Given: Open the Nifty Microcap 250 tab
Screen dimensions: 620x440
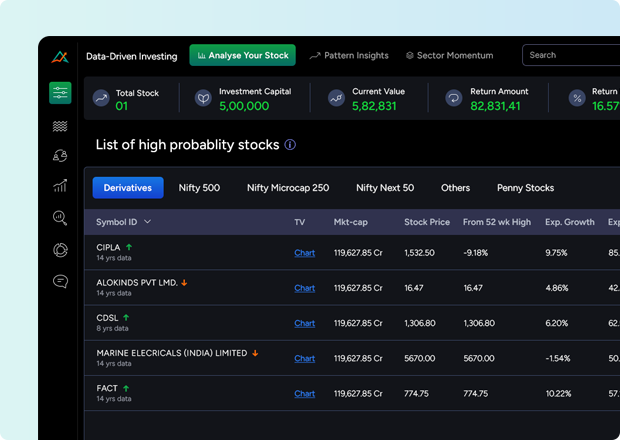Looking at the screenshot, I should (288, 188).
